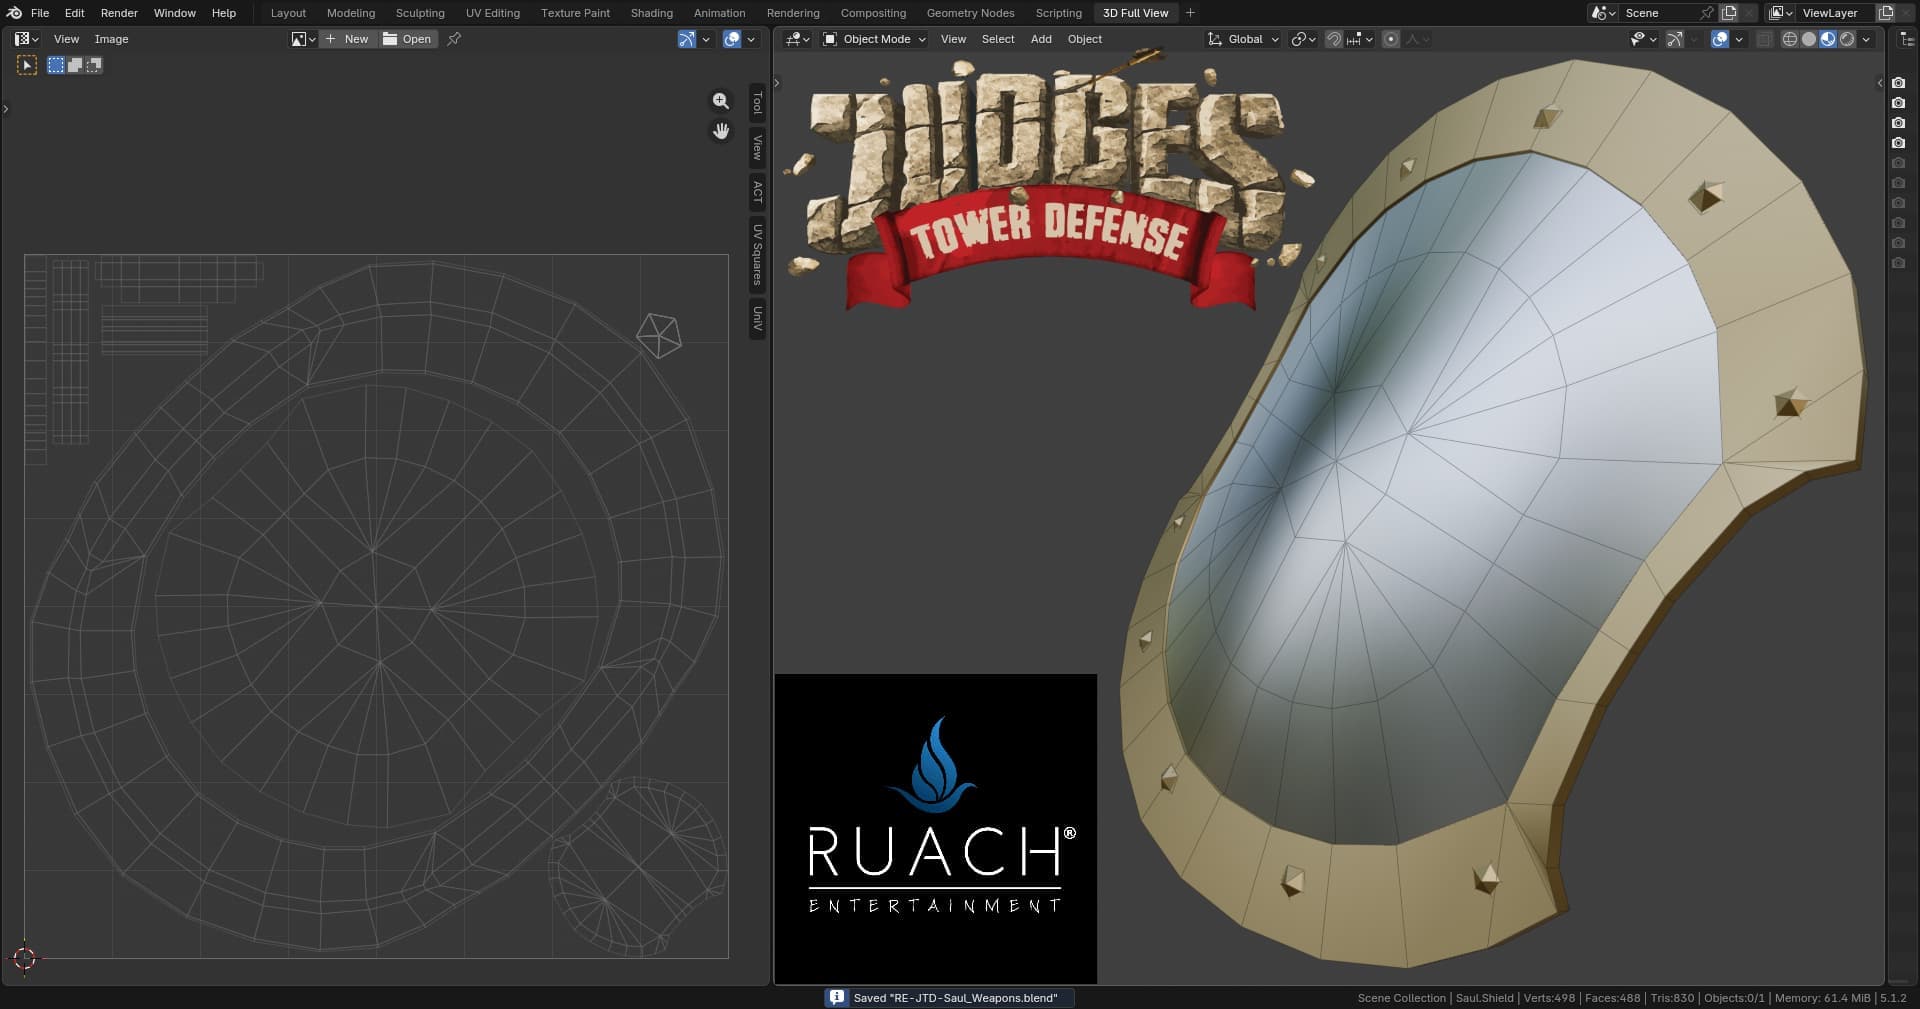Toggle proportional editing in the 3D viewport

pos(1391,39)
